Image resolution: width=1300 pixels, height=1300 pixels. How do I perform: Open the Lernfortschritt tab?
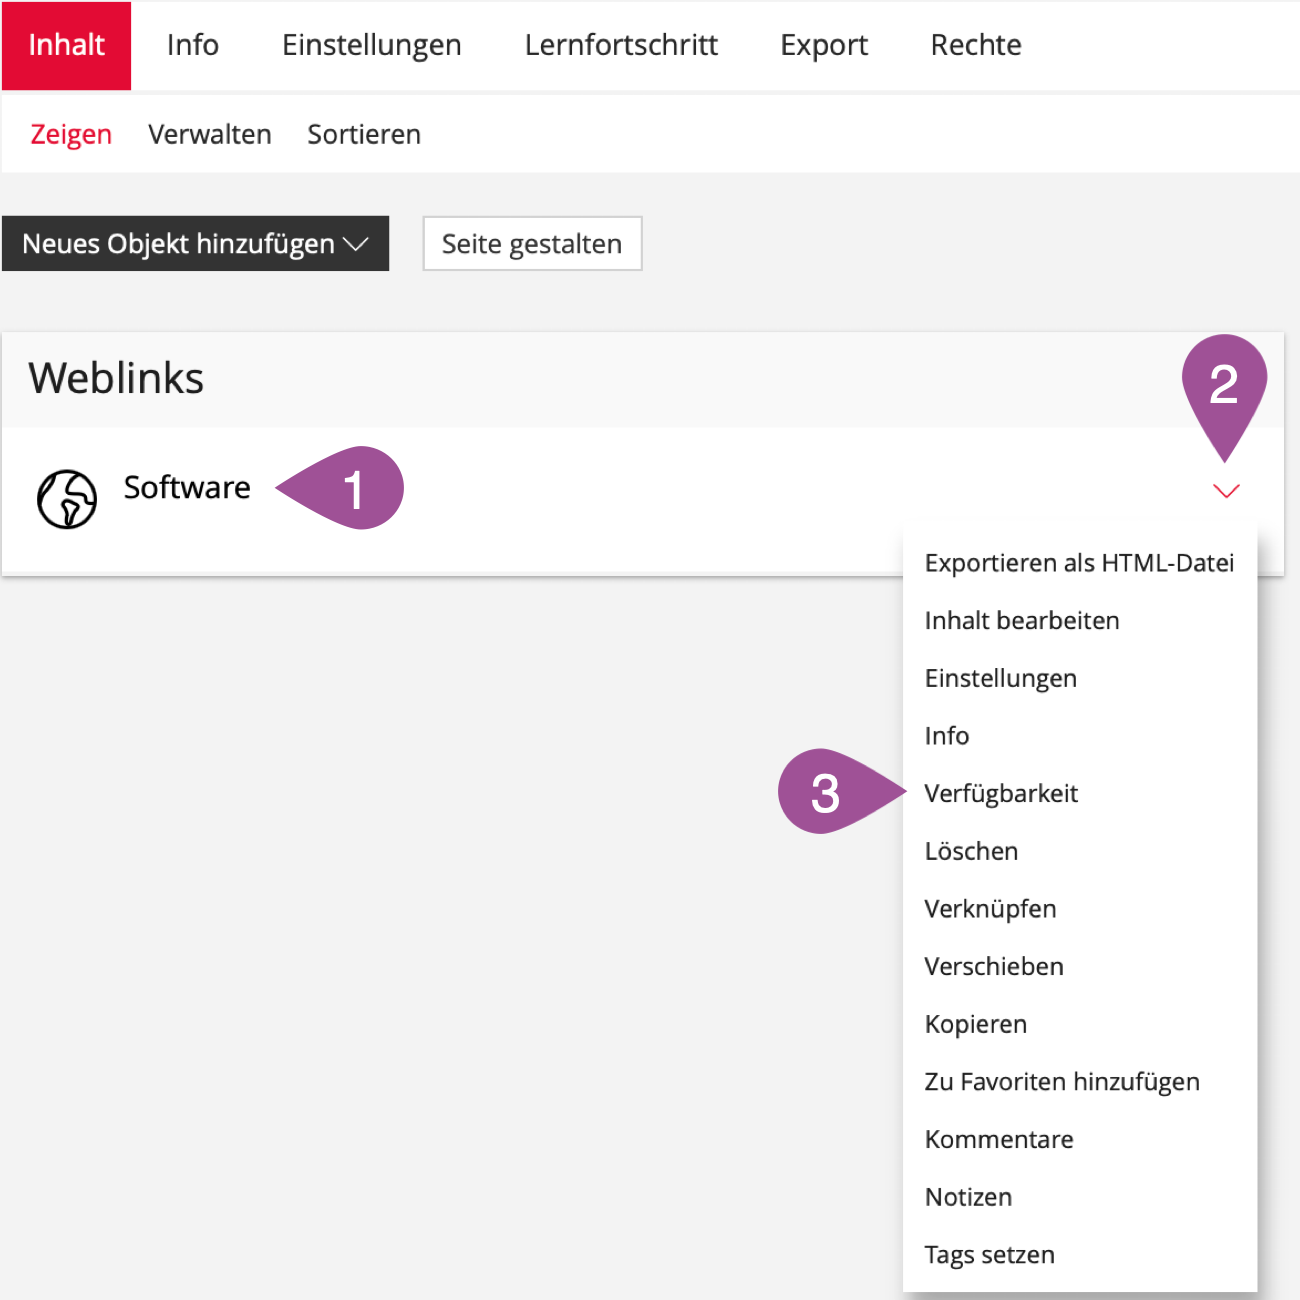[621, 45]
